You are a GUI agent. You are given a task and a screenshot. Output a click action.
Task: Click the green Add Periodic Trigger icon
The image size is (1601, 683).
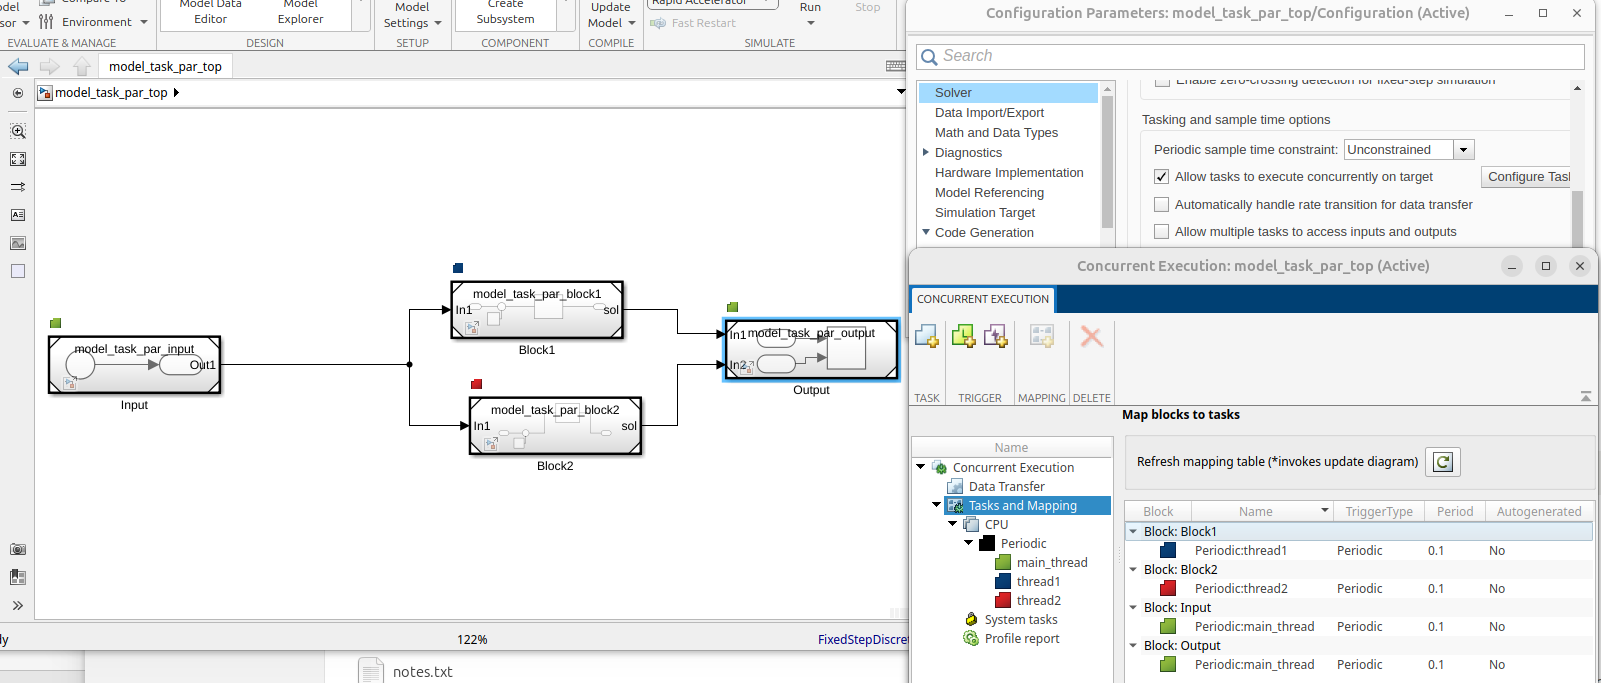click(x=963, y=337)
